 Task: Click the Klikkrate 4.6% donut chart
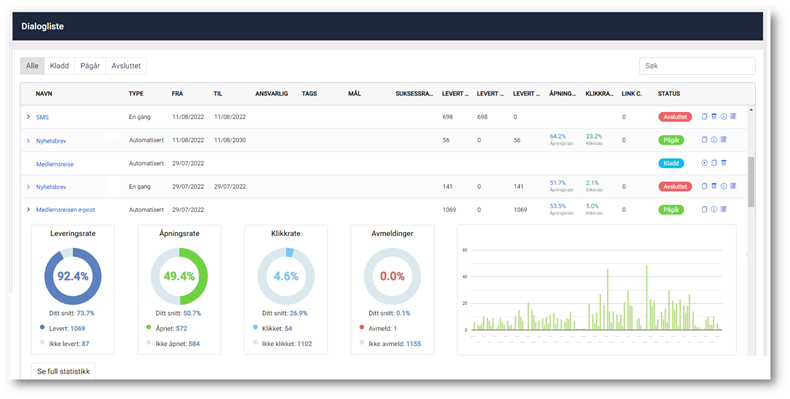(286, 276)
